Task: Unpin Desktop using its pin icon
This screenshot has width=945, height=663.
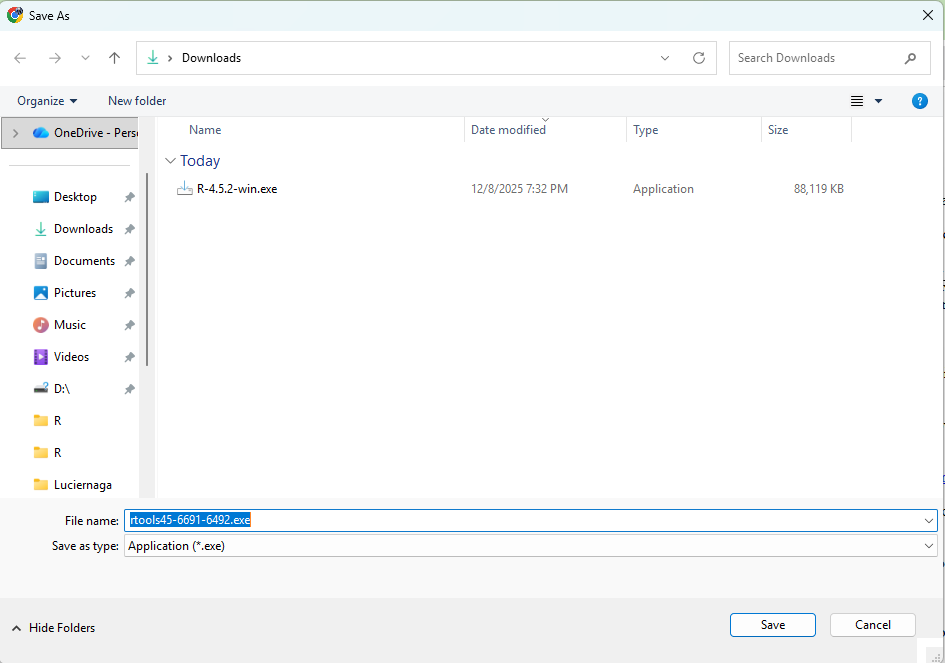Action: (x=129, y=198)
